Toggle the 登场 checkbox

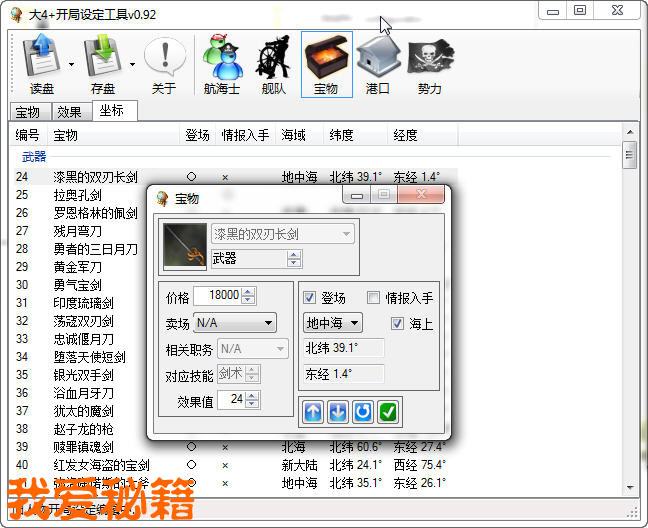(x=310, y=298)
